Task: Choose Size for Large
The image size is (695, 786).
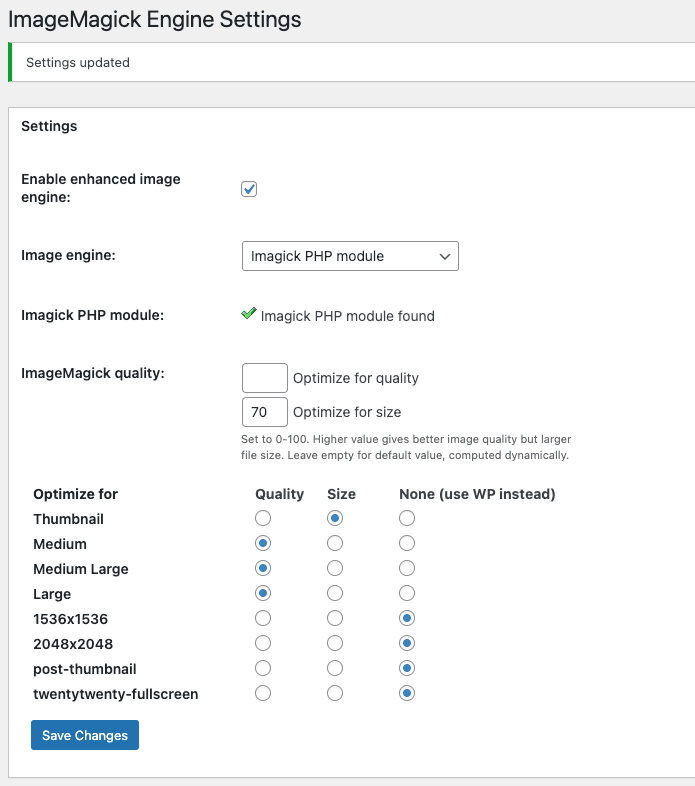Action: (x=335, y=593)
